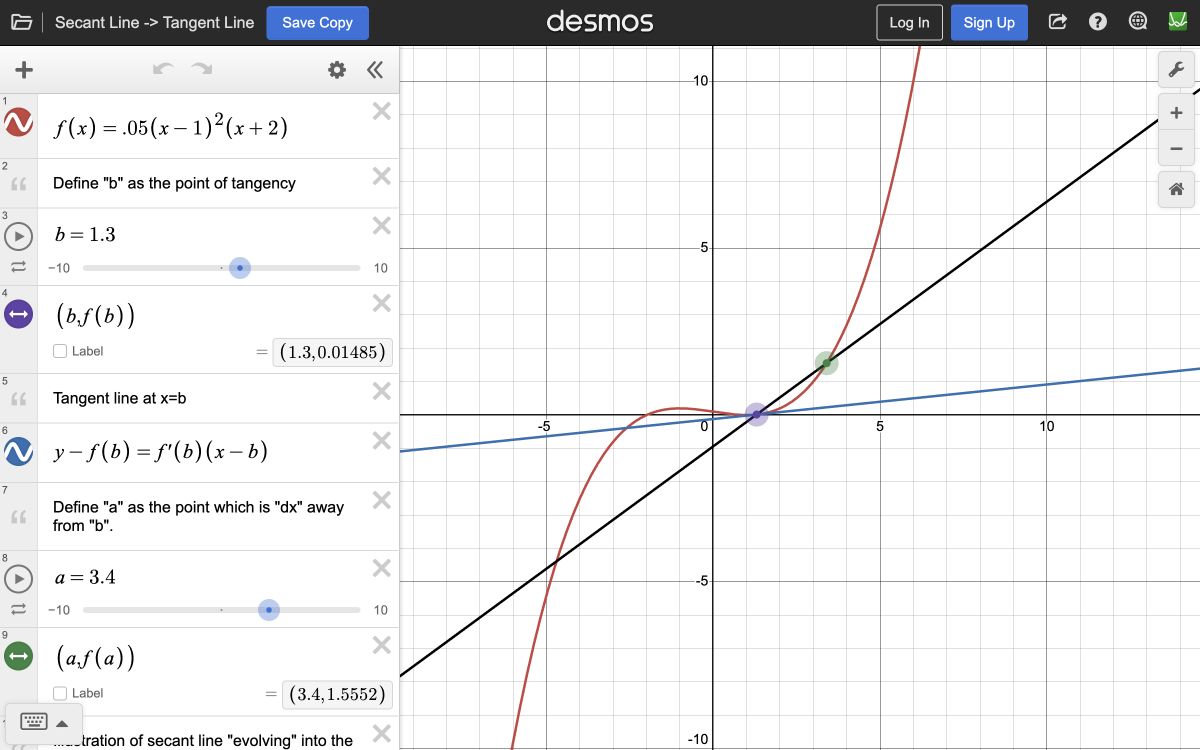The width and height of the screenshot is (1200, 750).
Task: Select the green point on the graph
Action: [826, 363]
